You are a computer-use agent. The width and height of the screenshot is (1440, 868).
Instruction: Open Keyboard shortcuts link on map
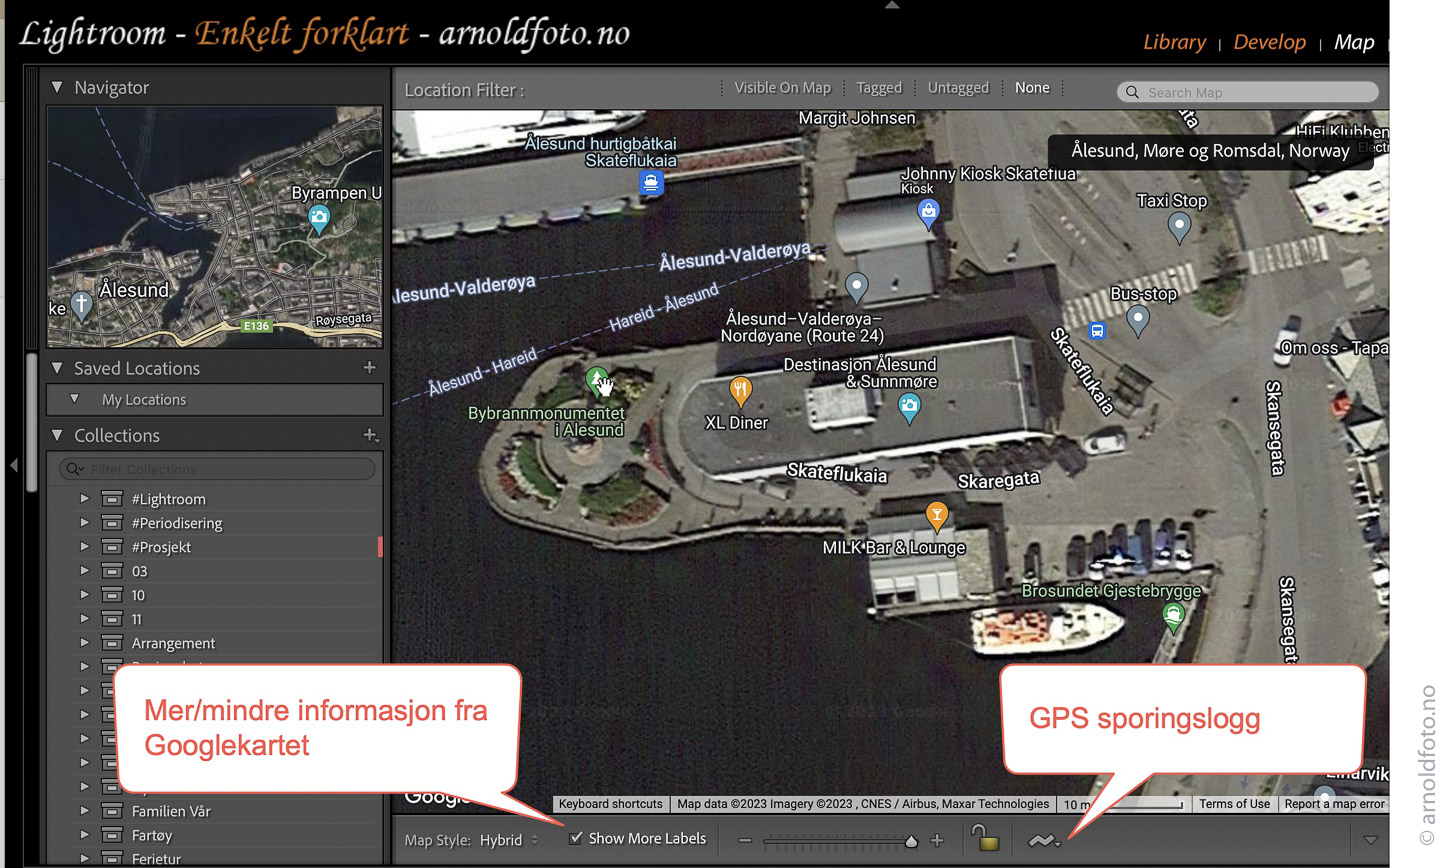tap(610, 804)
